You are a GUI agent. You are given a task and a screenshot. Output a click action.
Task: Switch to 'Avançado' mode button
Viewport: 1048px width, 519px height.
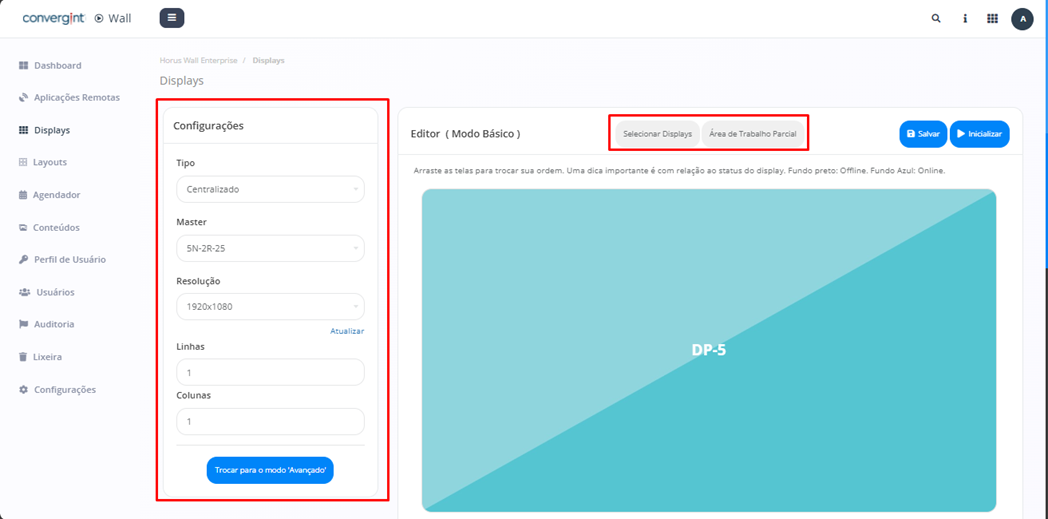(270, 470)
